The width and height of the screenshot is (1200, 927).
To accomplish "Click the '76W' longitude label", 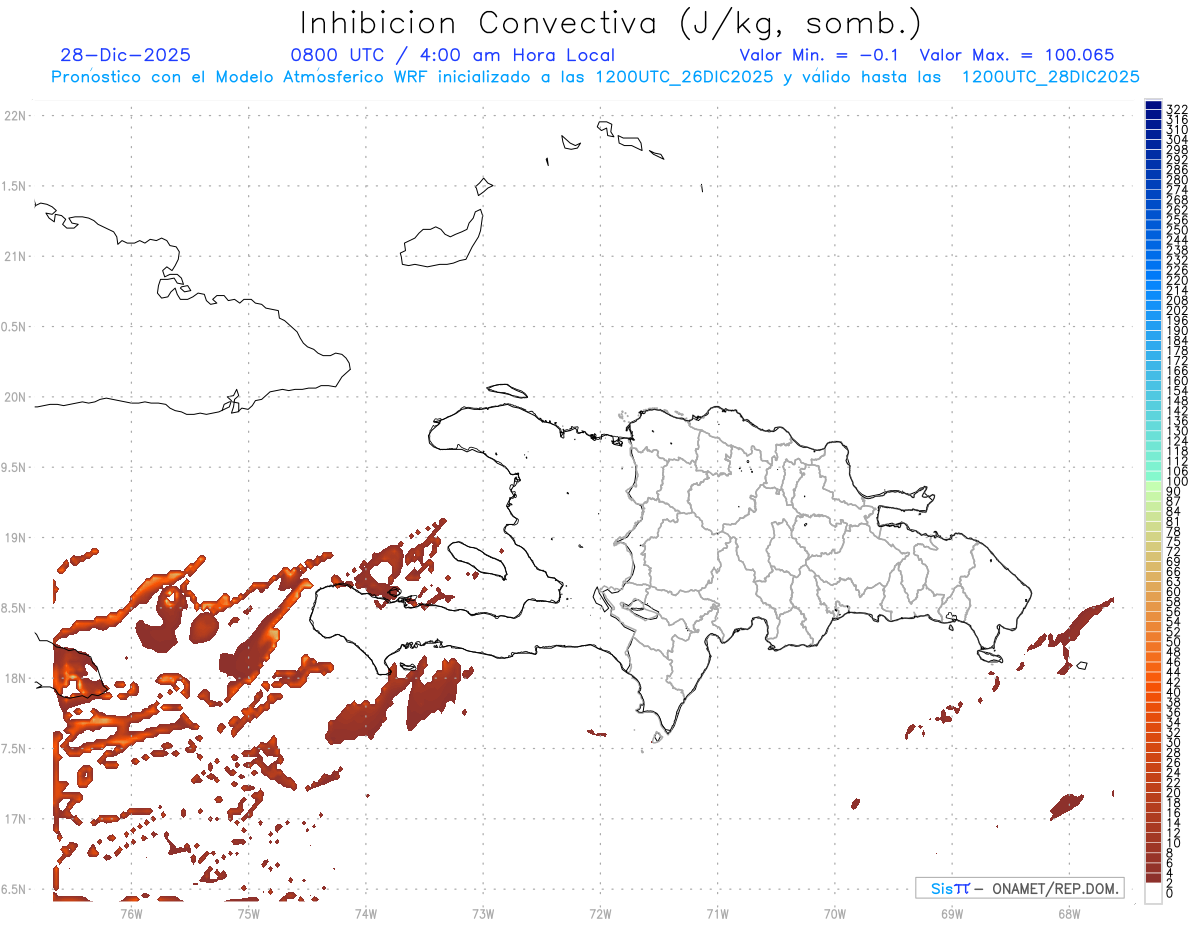I will (x=131, y=913).
